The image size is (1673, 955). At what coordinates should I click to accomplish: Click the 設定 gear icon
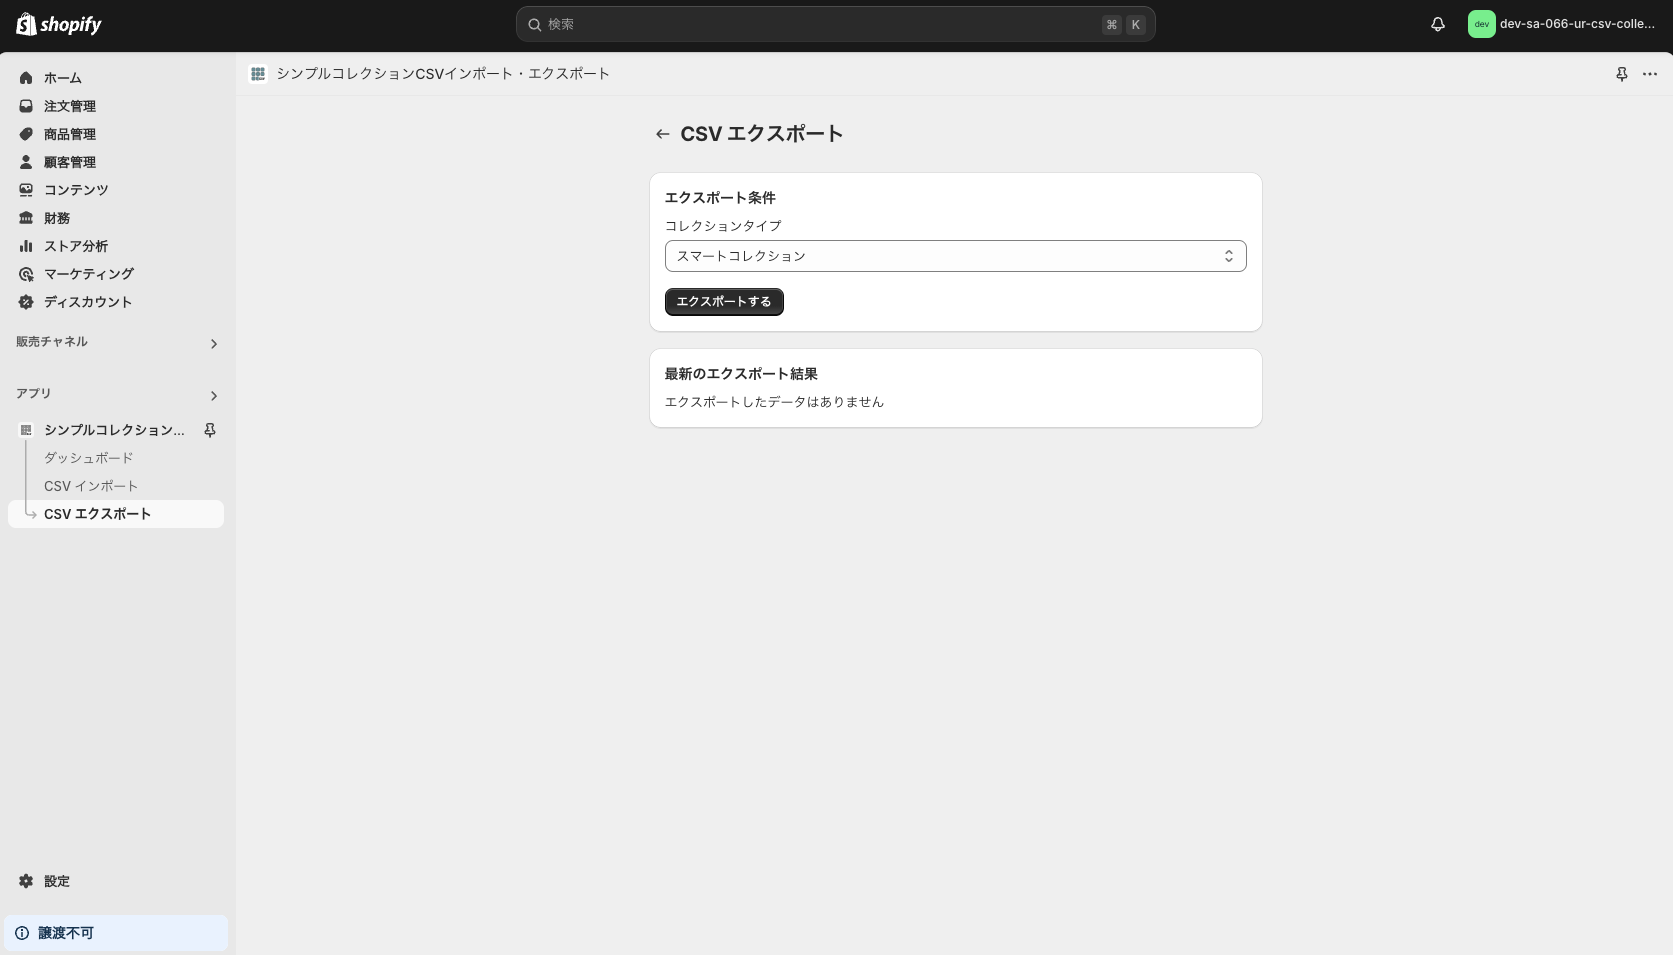tap(26, 881)
